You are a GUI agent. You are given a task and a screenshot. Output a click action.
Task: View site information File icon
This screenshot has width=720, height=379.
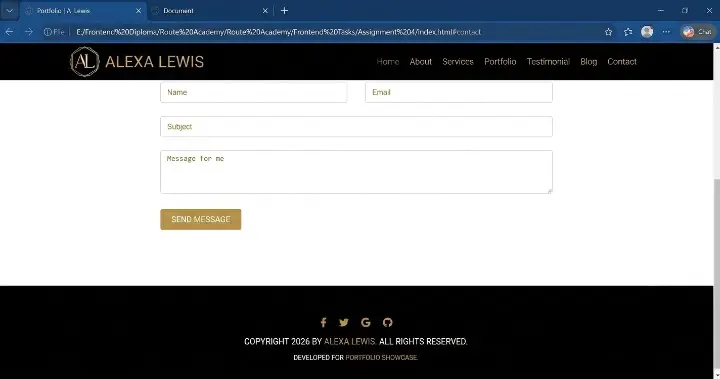coord(54,32)
